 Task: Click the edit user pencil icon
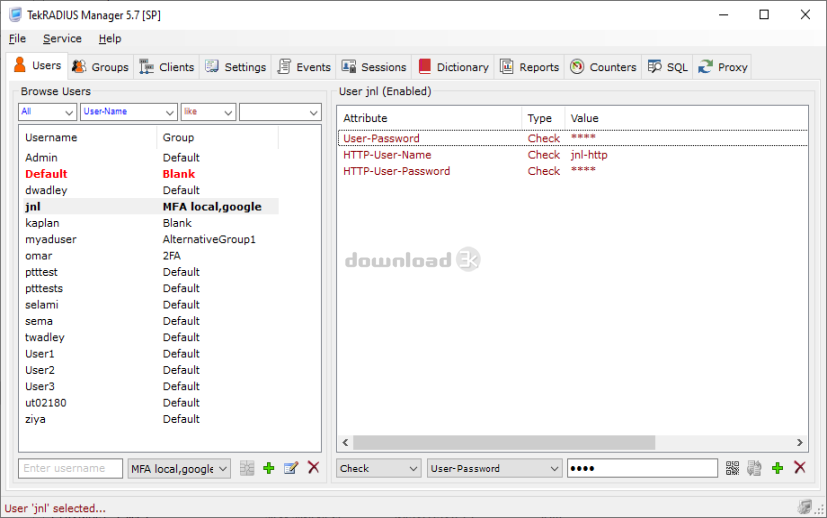pos(291,468)
